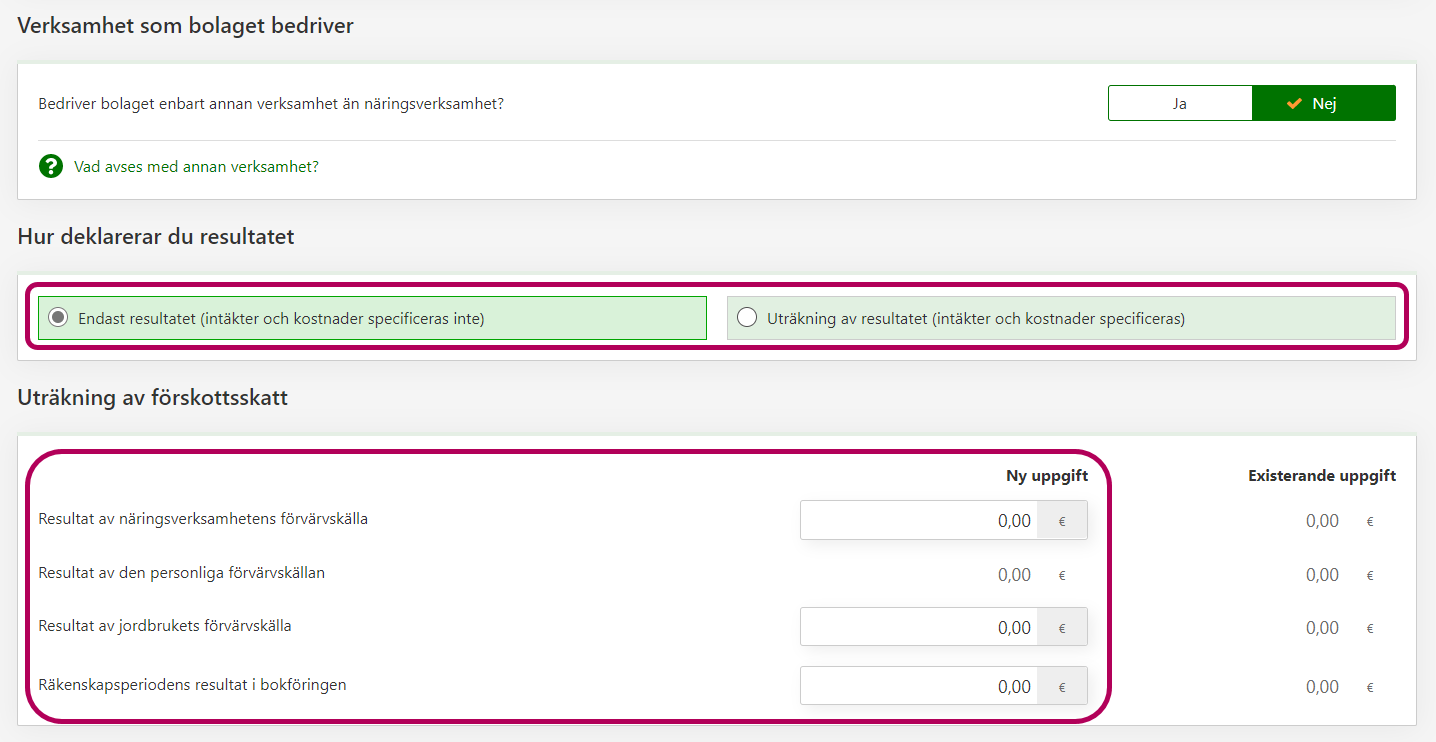The image size is (1436, 742).
Task: Select the Nej option button
Action: (x=1323, y=103)
